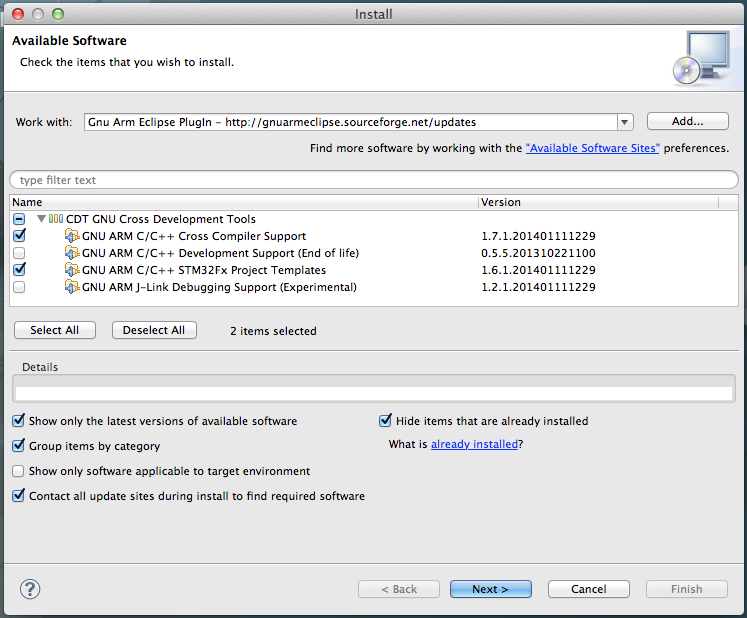The height and width of the screenshot is (618, 747).
Task: Click the type filter text field
Action: coord(374,180)
